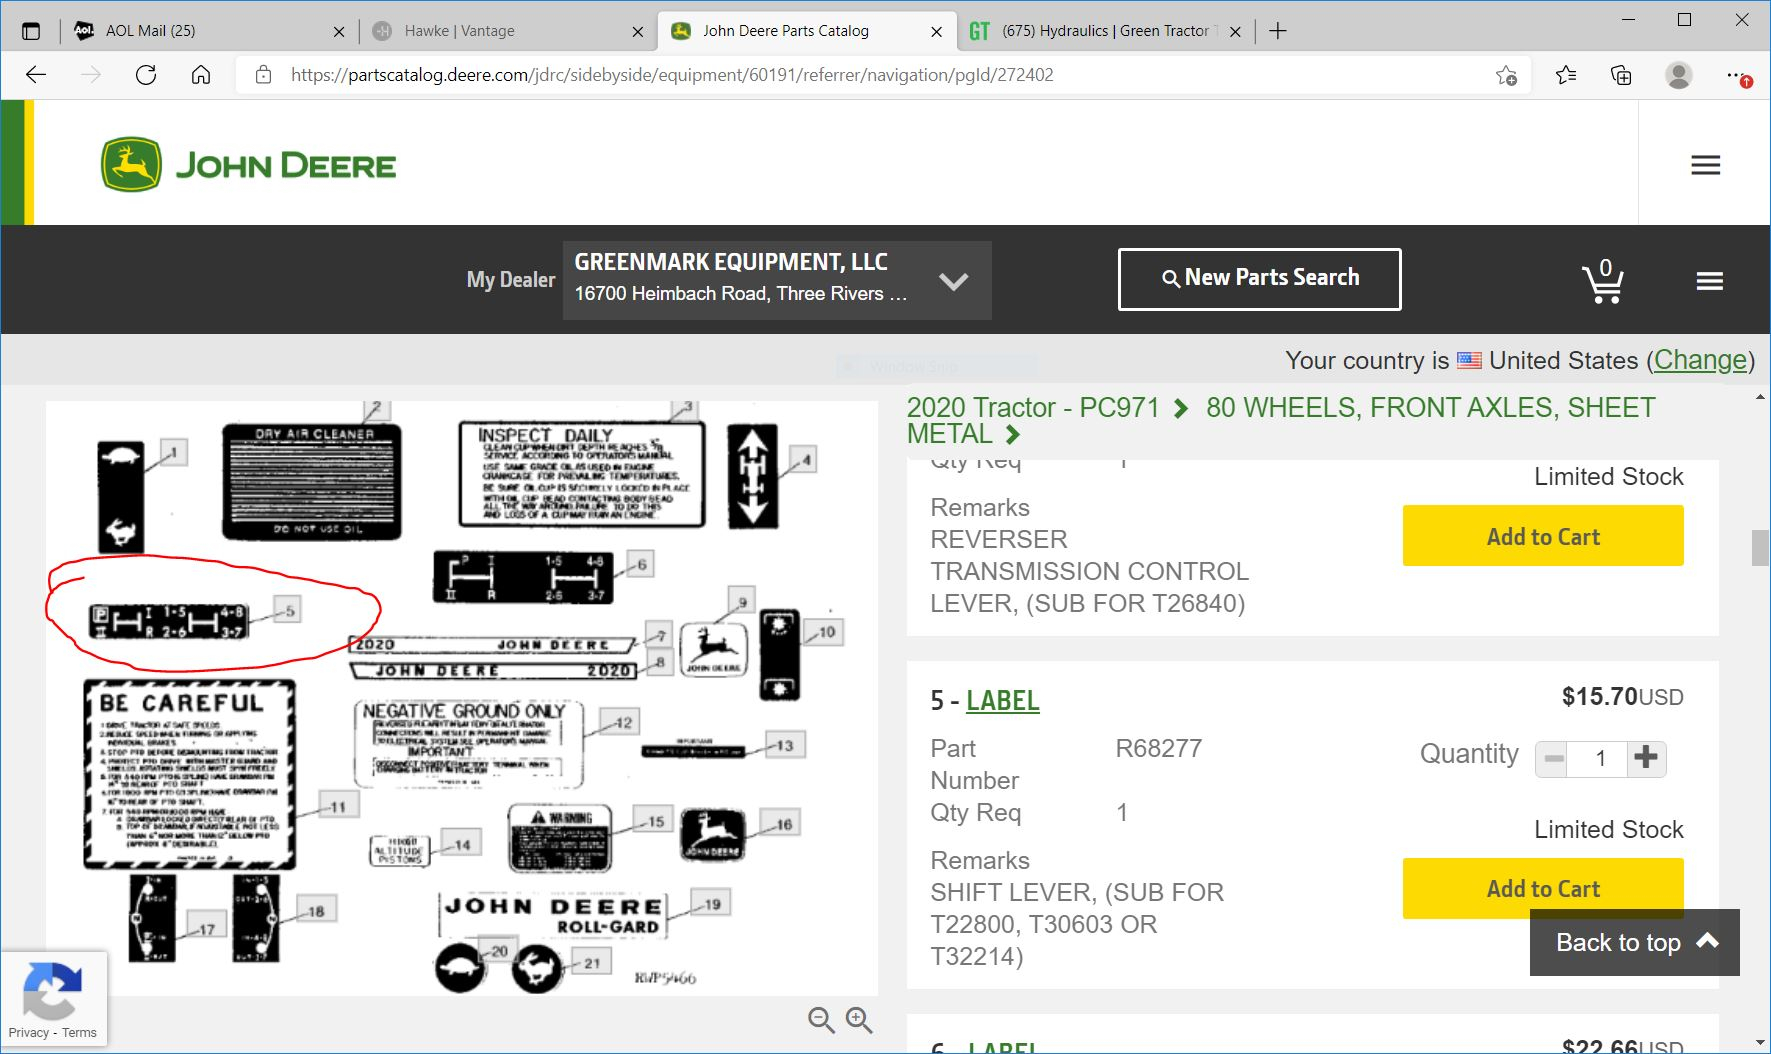Viewport: 1771px width, 1054px height.
Task: Open the hamburger menu in white header
Action: click(1705, 165)
